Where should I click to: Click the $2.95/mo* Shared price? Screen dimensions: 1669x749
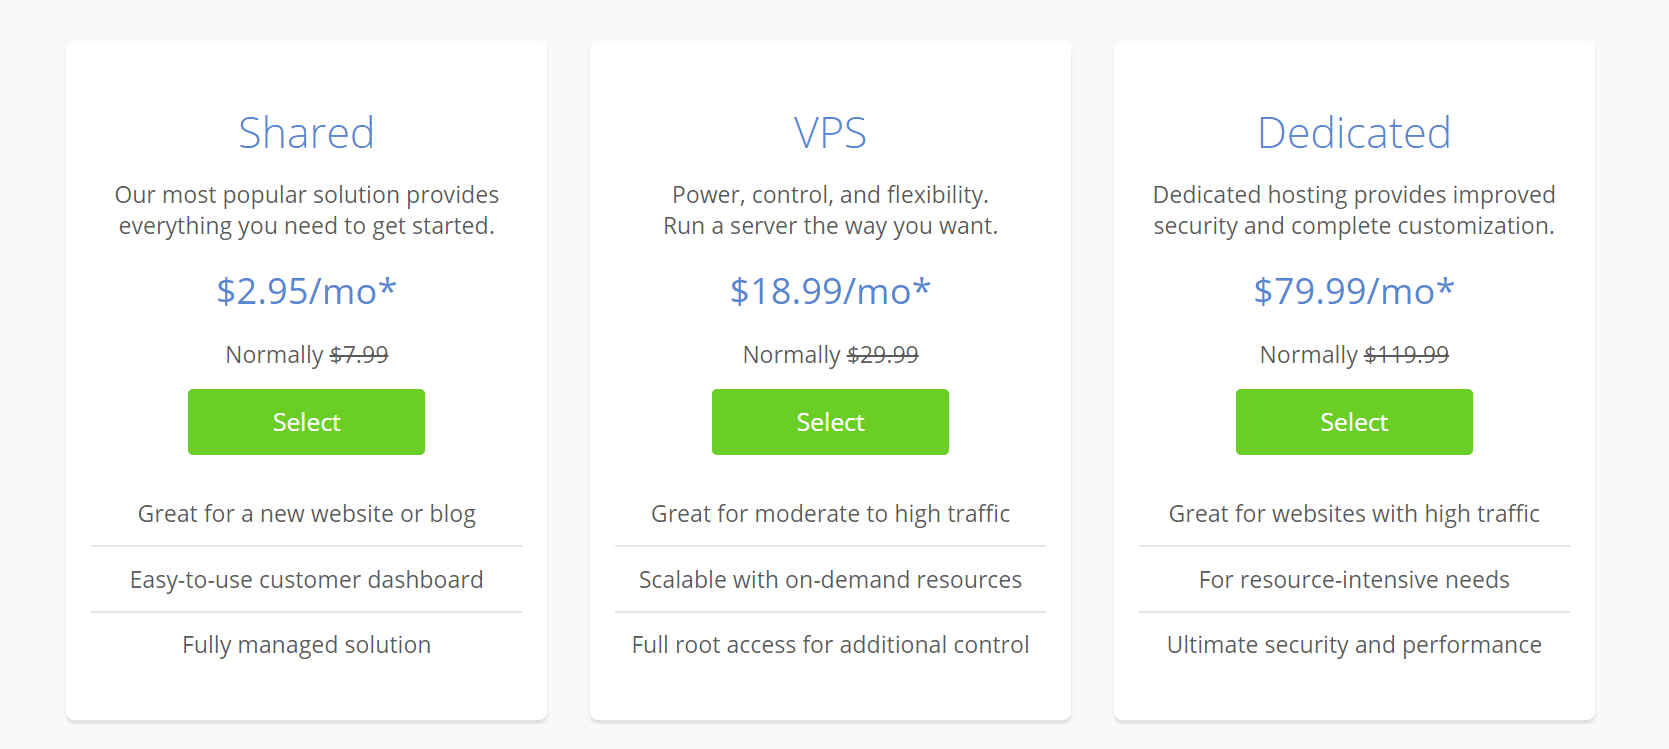[306, 291]
